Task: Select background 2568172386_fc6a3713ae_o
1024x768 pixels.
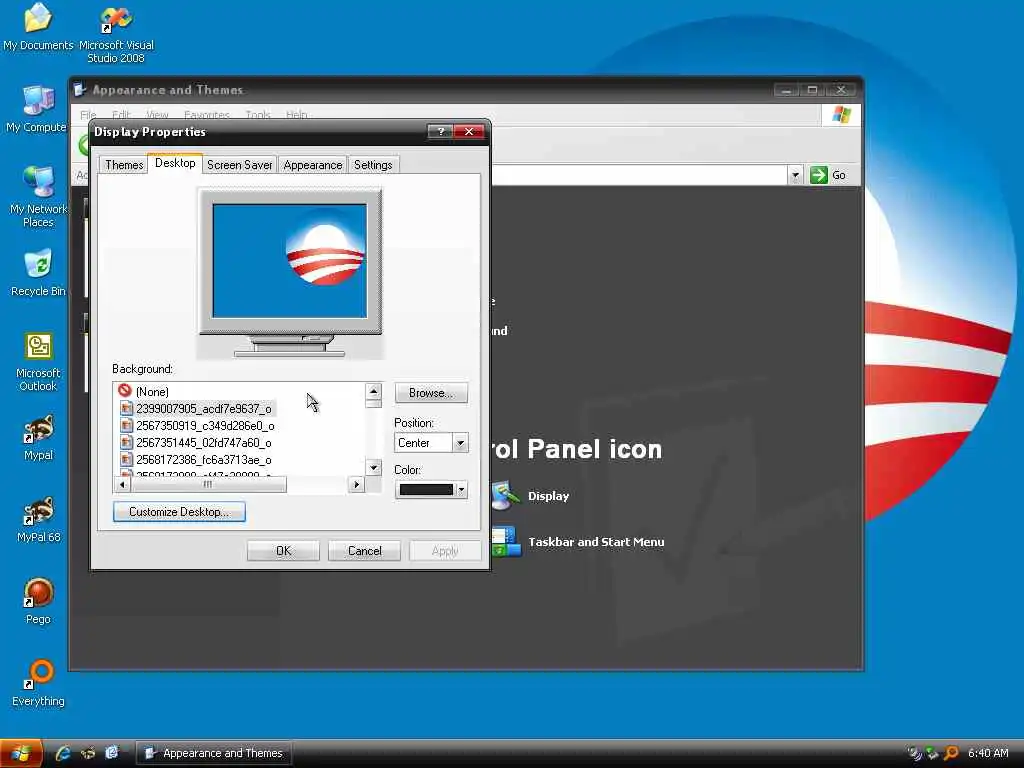Action: click(195, 459)
